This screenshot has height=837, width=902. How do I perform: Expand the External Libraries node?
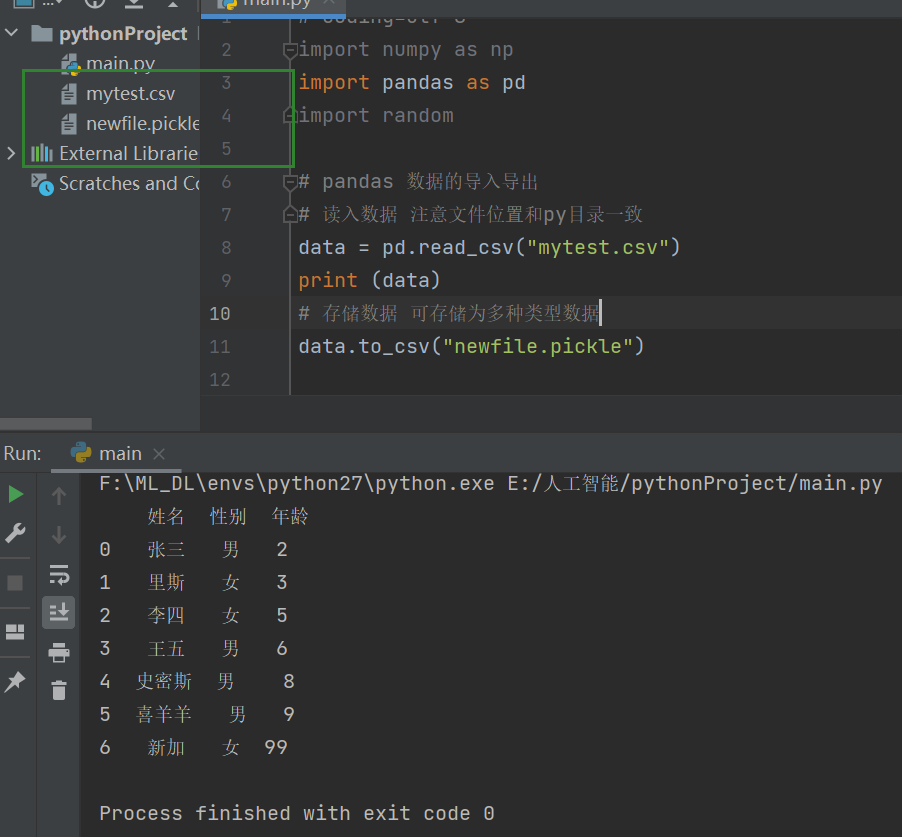click(x=11, y=153)
